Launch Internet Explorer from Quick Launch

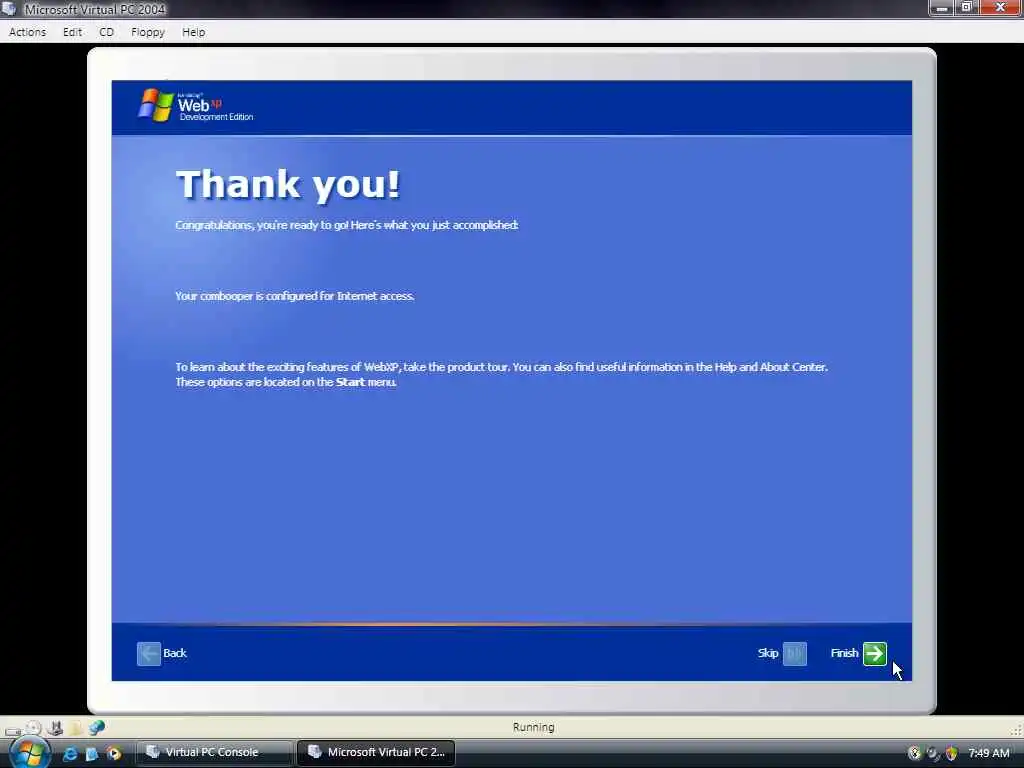point(69,754)
